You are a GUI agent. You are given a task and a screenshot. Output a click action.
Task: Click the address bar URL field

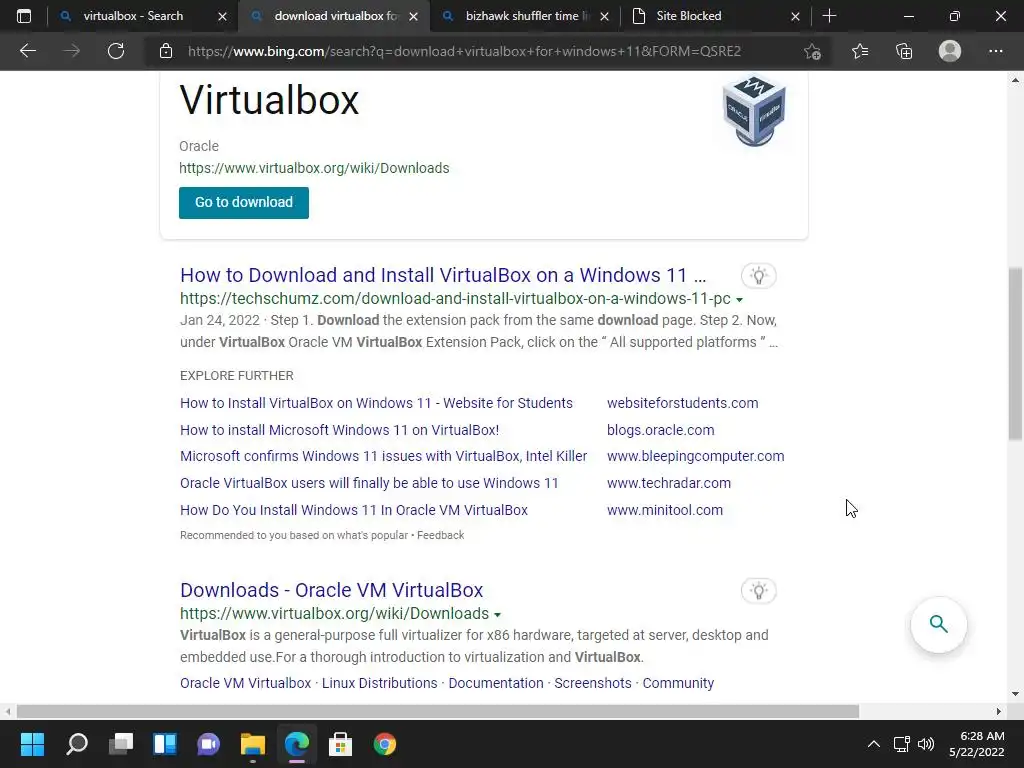coord(464,51)
